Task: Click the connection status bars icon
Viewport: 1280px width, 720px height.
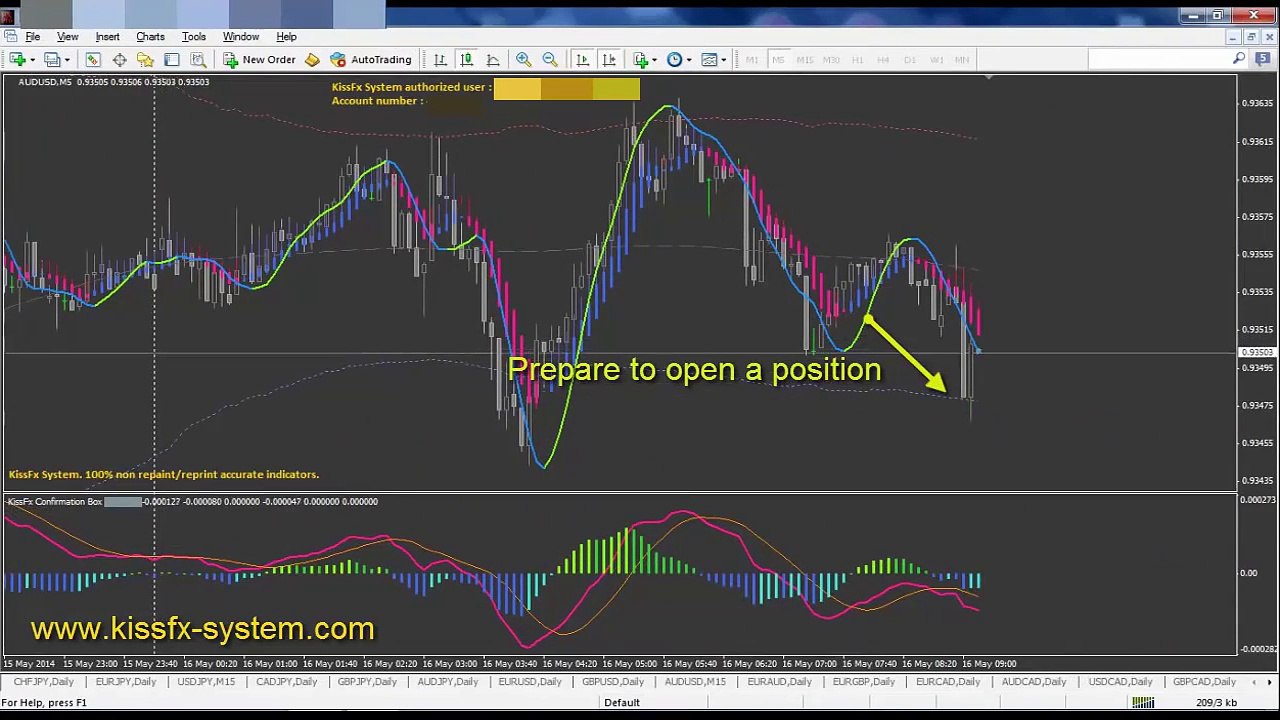Action: pyautogui.click(x=1143, y=703)
